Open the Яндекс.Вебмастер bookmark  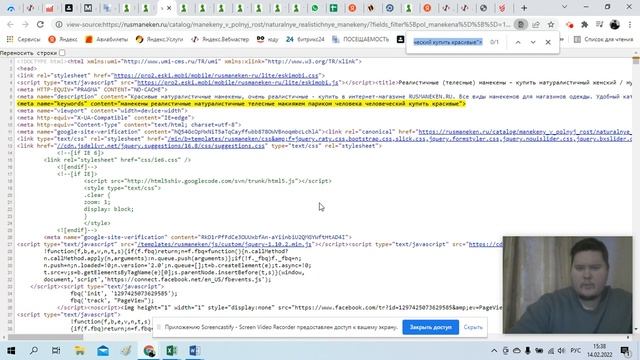(x=220, y=39)
